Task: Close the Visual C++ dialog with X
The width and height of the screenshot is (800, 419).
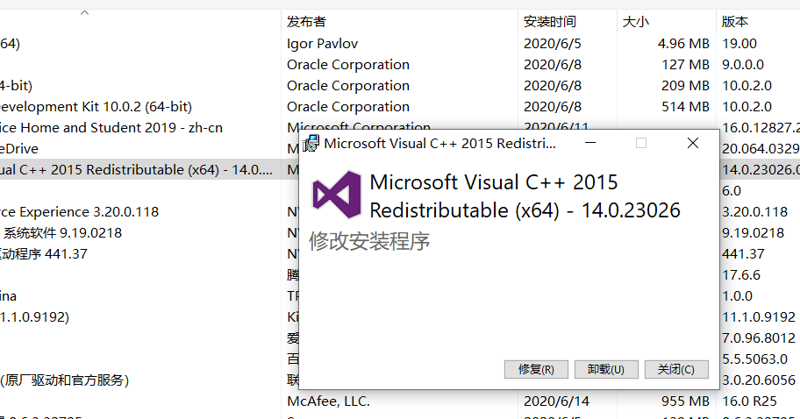Action: (692, 143)
